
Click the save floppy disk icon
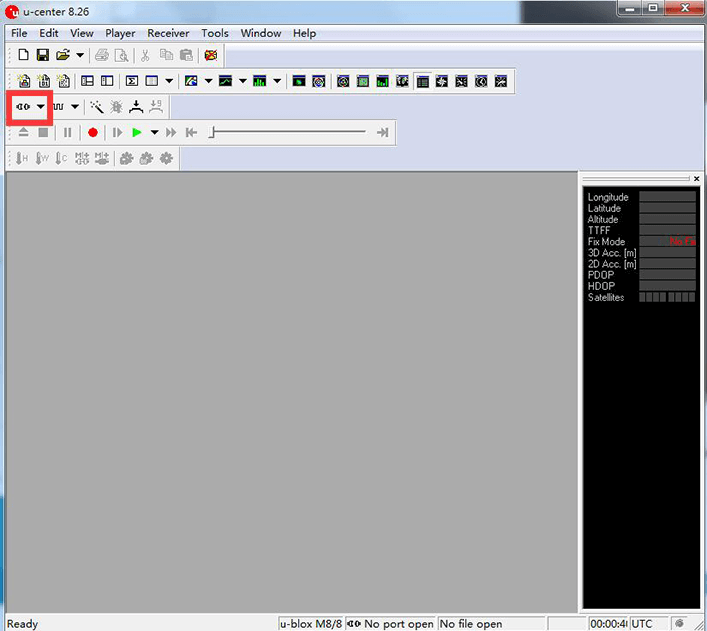coord(43,55)
